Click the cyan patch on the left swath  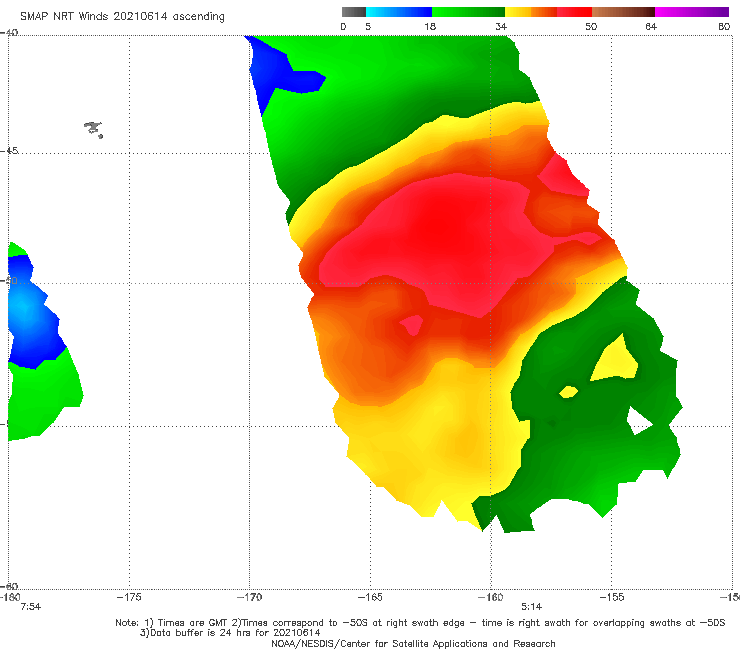pyautogui.click(x=21, y=307)
